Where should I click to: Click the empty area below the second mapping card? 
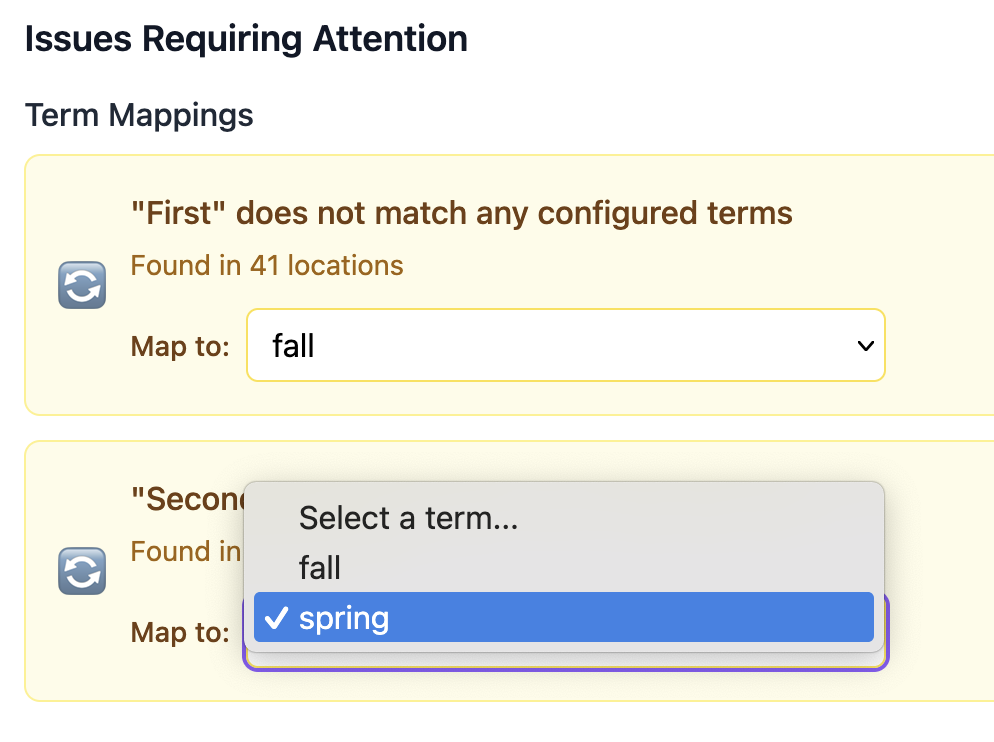click(x=500, y=722)
